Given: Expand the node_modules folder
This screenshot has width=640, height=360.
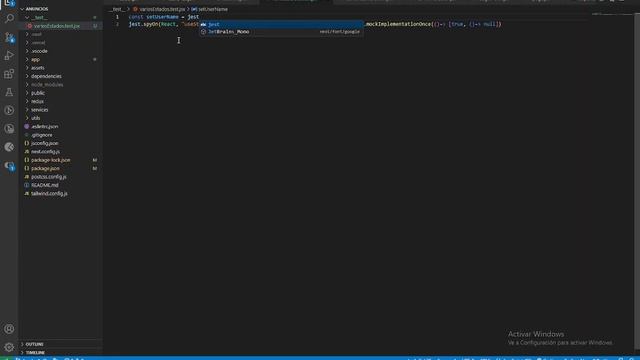Looking at the screenshot, I should click(x=47, y=84).
